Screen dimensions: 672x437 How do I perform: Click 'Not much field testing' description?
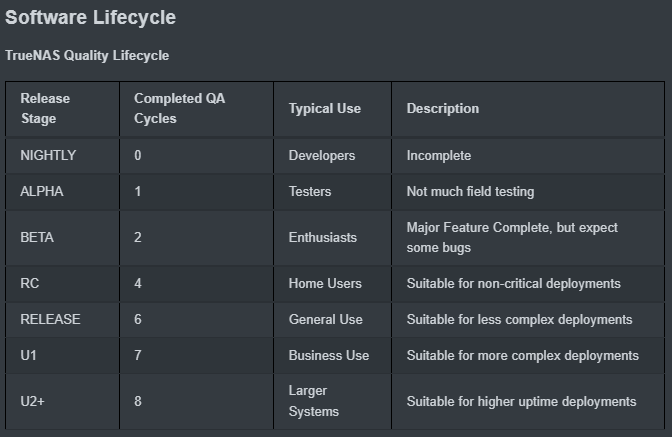pyautogui.click(x=470, y=192)
